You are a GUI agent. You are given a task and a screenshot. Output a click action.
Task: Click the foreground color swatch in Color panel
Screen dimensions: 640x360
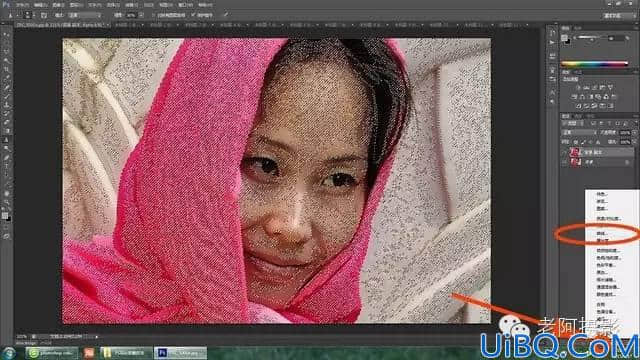(564, 38)
